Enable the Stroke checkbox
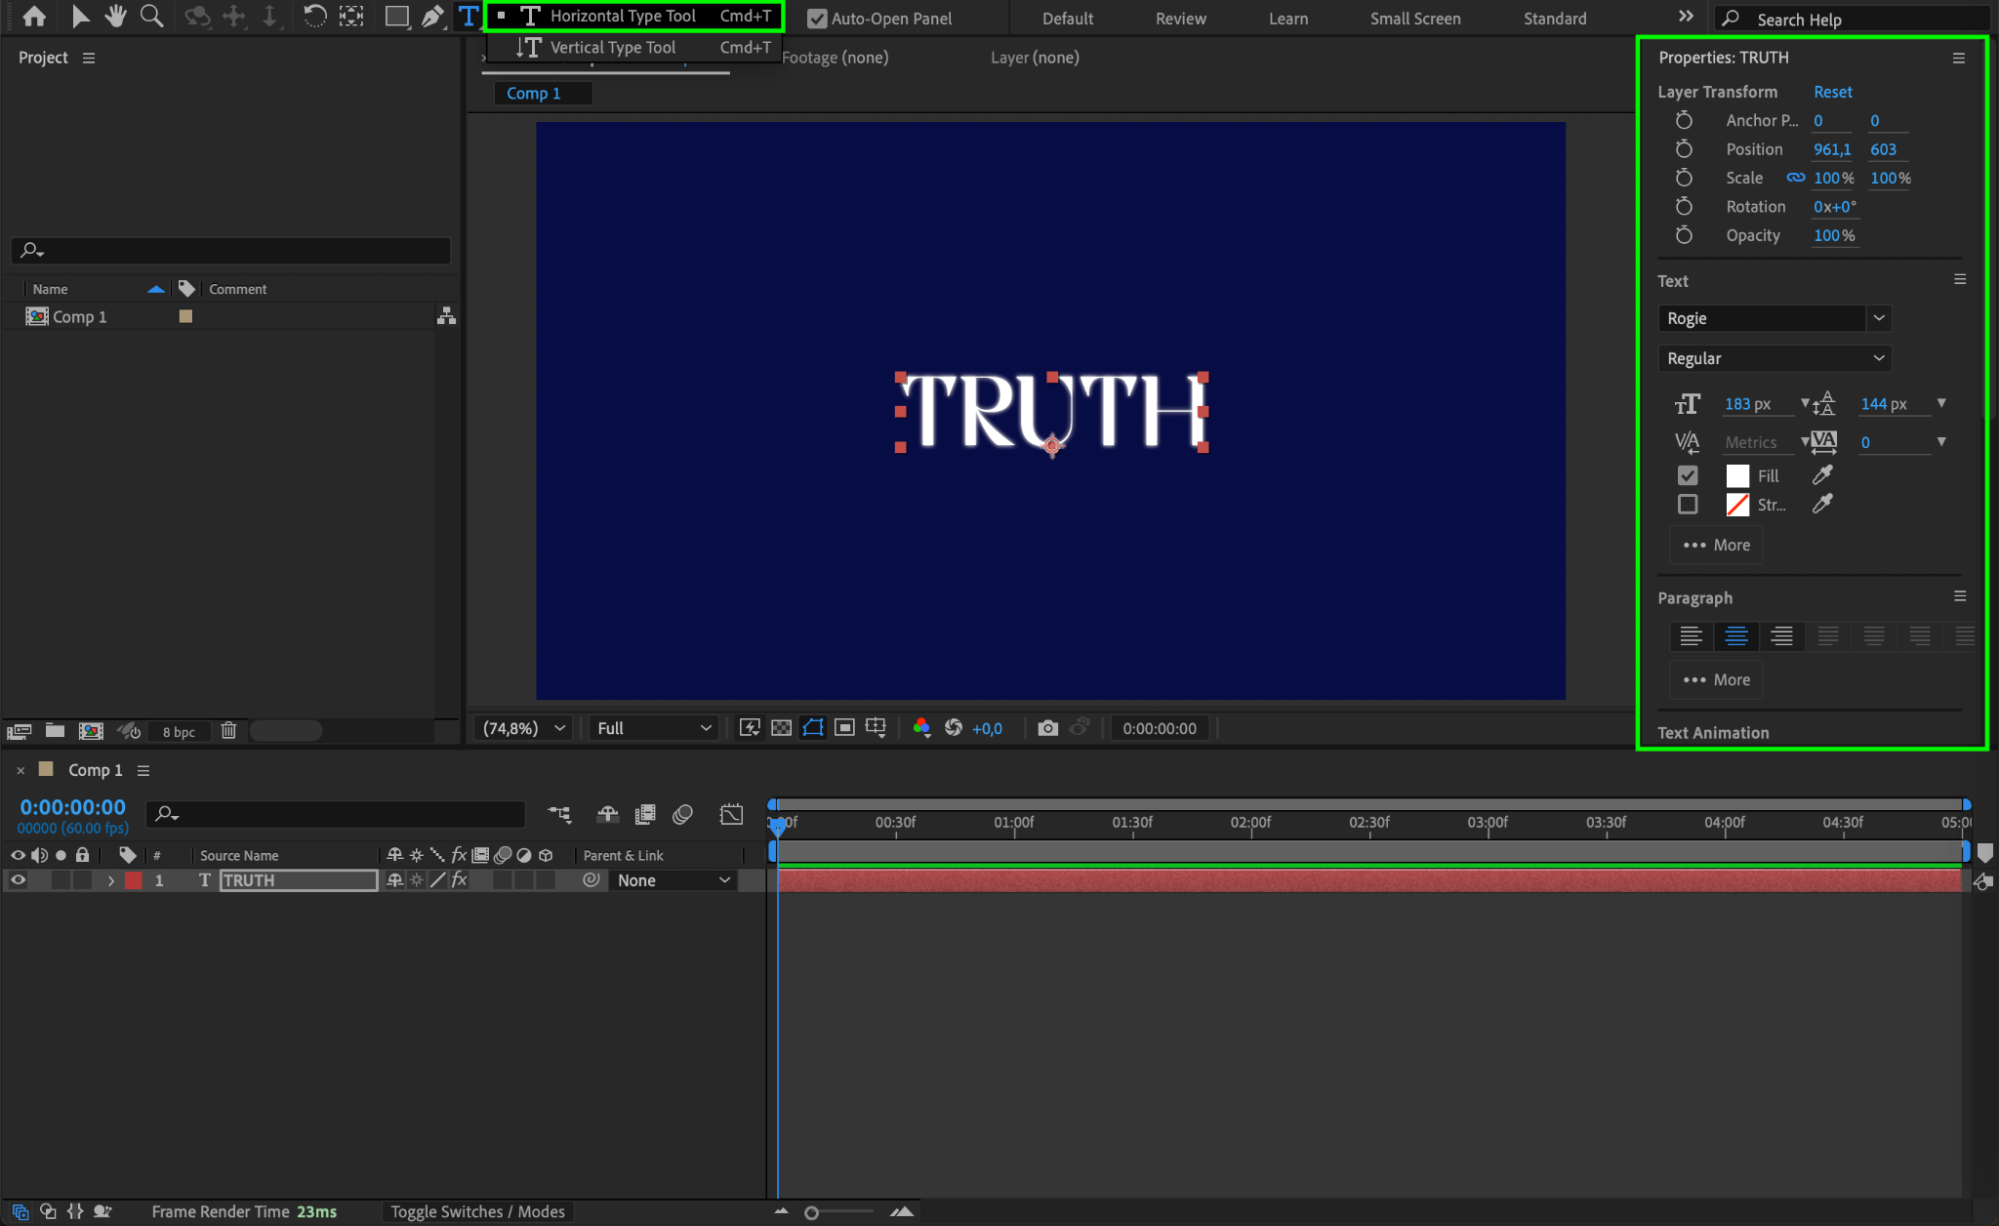Screen dimensions: 1999x1226 (1688, 504)
